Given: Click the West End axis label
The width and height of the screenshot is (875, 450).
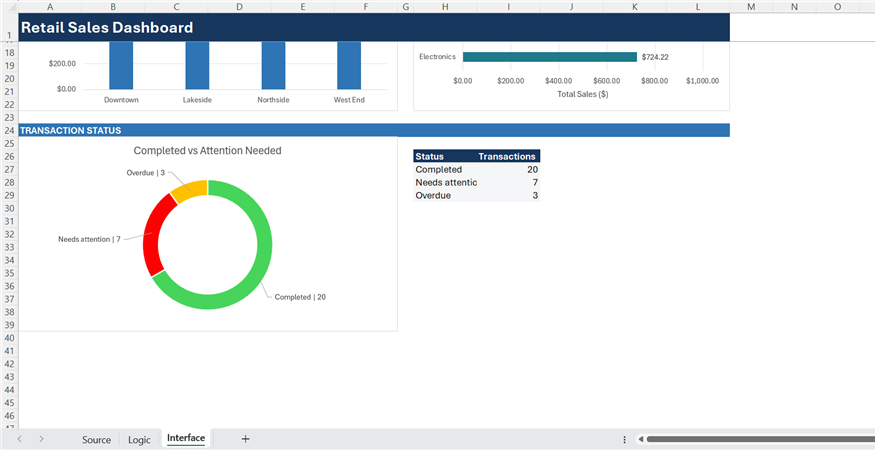Looking at the screenshot, I should click(x=349, y=100).
